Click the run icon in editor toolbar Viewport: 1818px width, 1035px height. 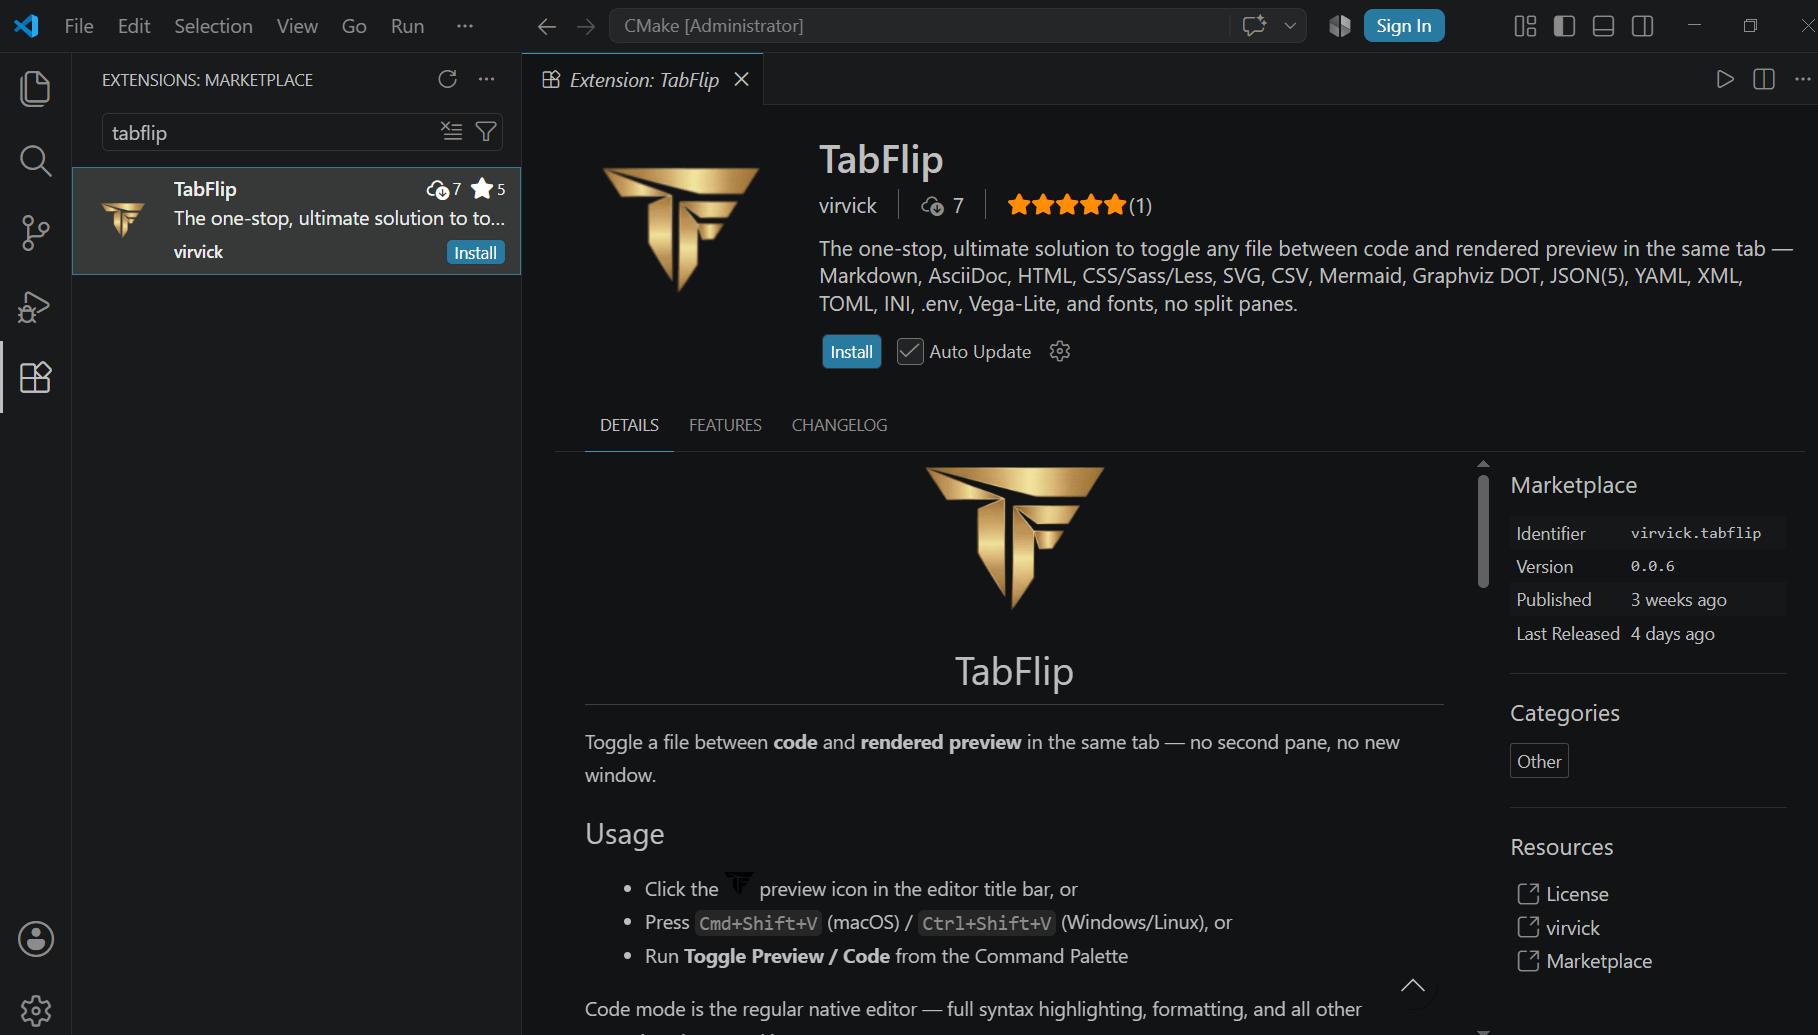1725,79
